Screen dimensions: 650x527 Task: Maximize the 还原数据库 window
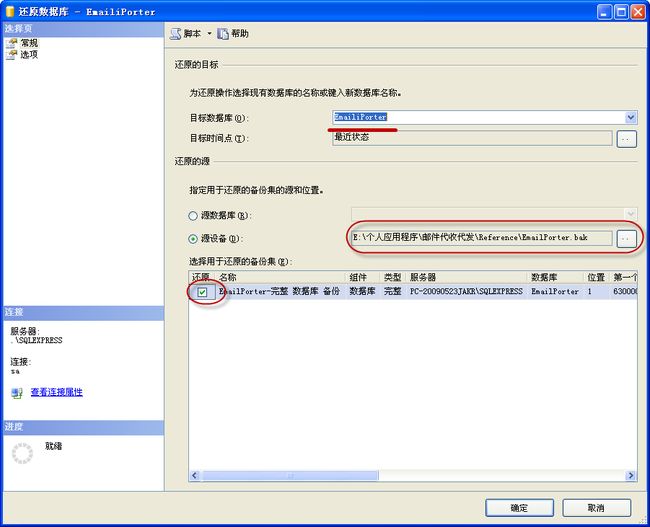click(621, 12)
